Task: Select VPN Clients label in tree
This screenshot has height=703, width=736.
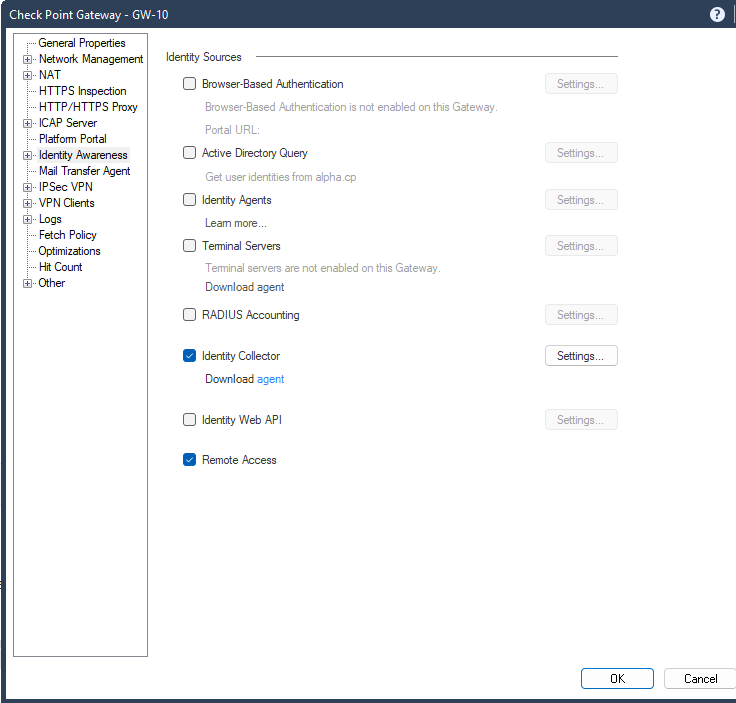Action: pyautogui.click(x=67, y=203)
